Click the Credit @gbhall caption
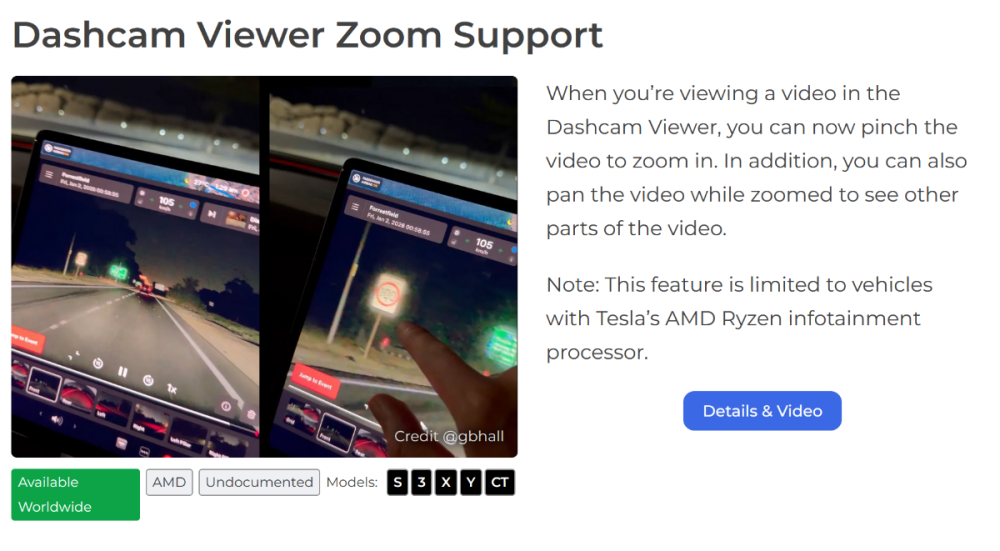Screen dimensions: 1000x551 tap(449, 436)
